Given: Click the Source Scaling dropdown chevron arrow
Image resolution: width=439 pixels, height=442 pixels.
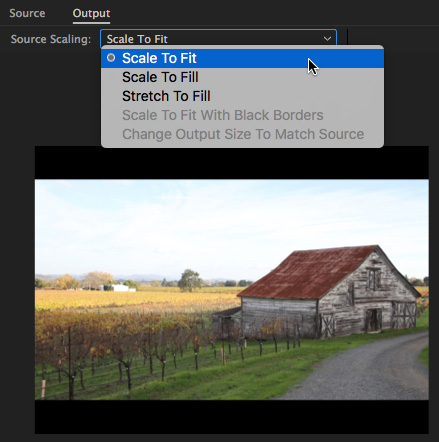Looking at the screenshot, I should pos(327,39).
